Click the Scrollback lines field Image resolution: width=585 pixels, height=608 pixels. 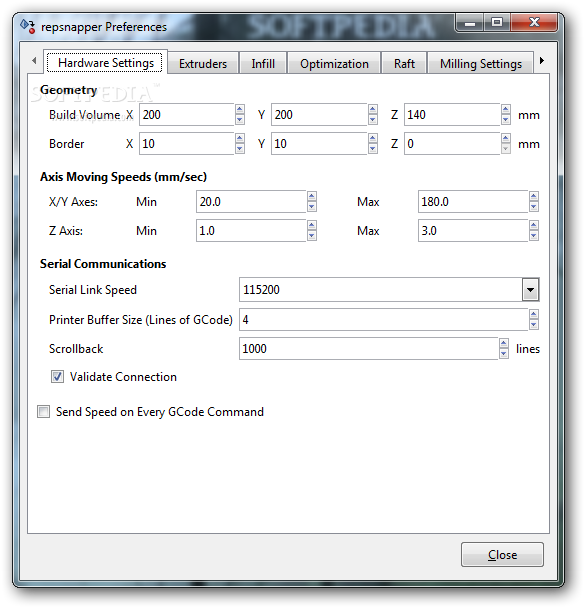pos(368,348)
